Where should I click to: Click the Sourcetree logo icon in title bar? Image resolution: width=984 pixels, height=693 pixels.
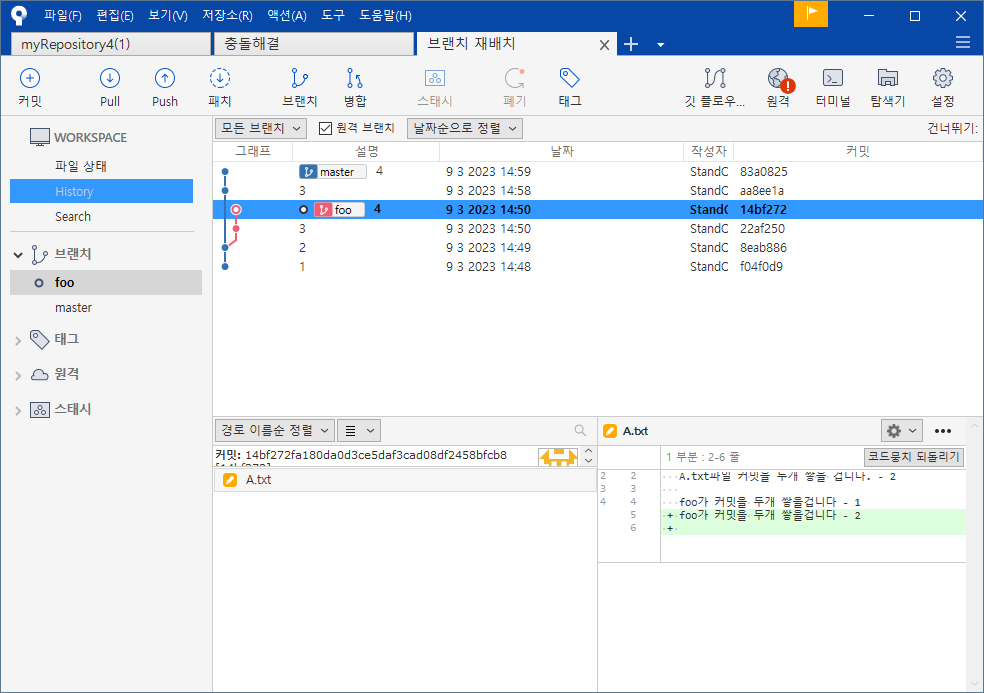tap(19, 15)
